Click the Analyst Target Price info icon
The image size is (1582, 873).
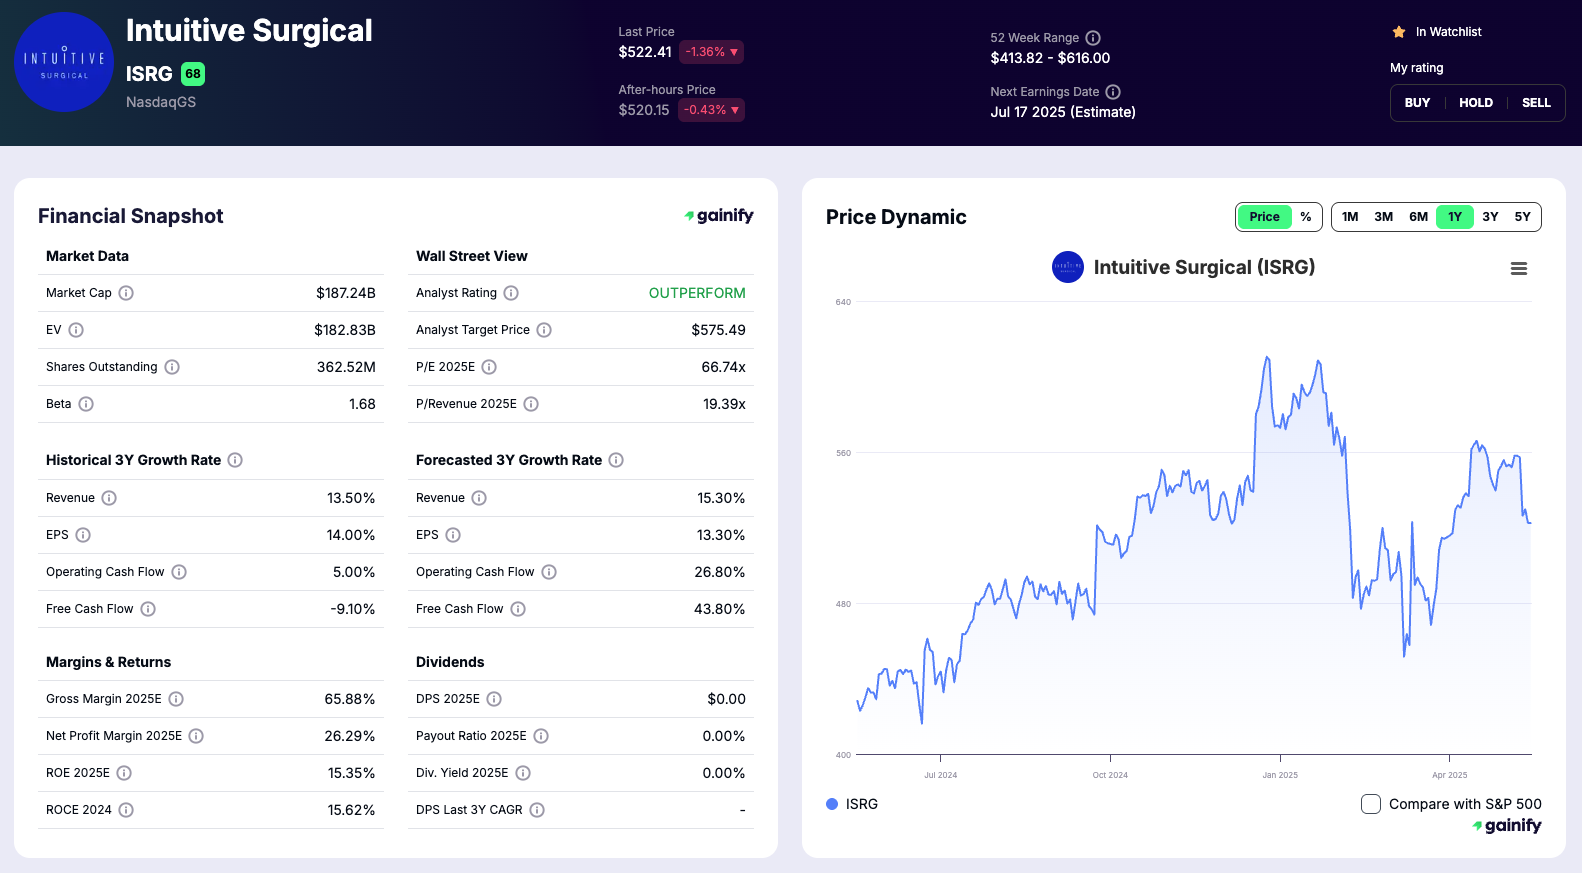click(544, 330)
